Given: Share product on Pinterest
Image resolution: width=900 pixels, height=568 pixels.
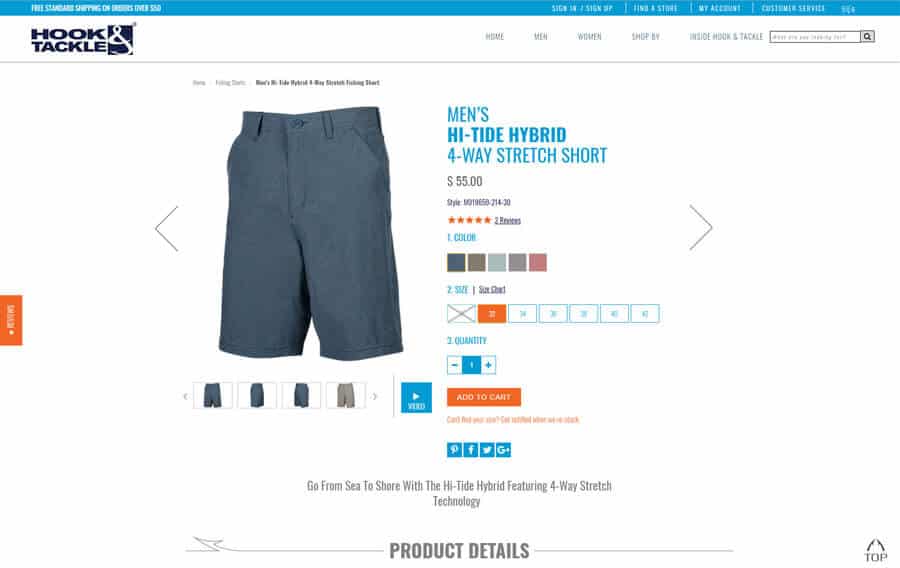Looking at the screenshot, I should 454,450.
